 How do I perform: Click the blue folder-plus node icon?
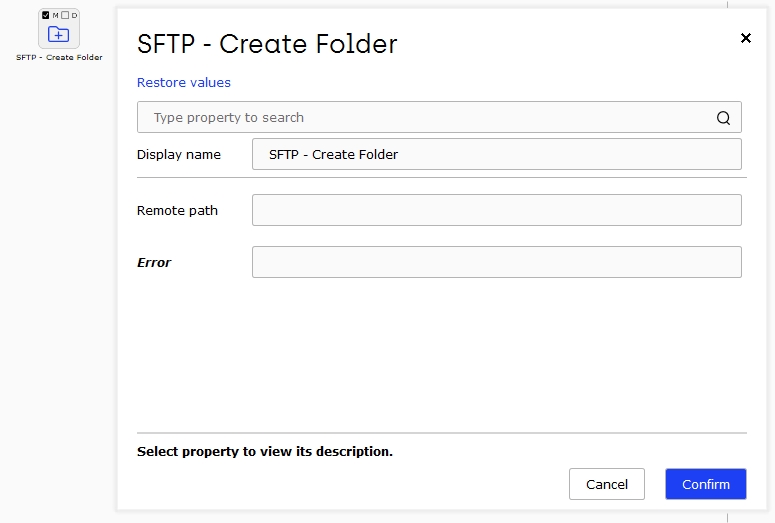click(x=58, y=34)
